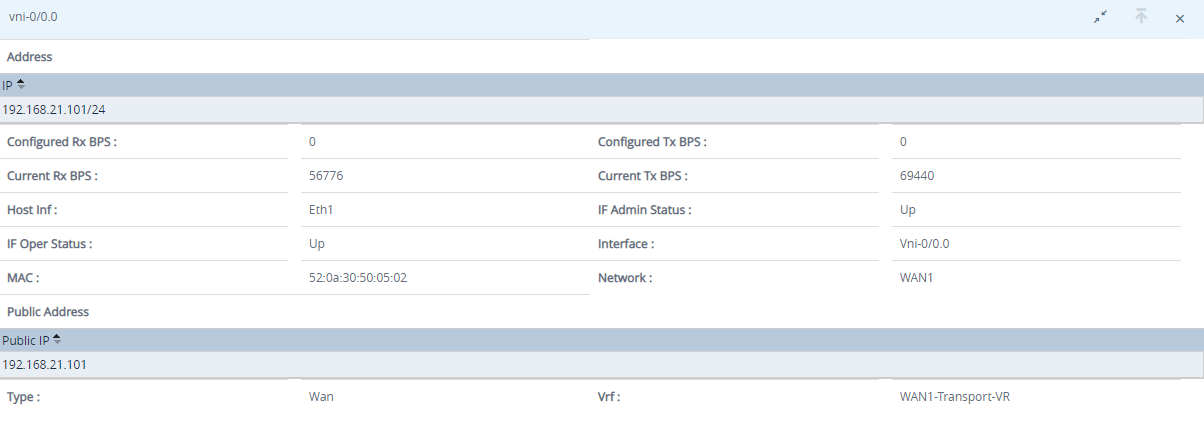Sort the IP column using its arrows
The width and height of the screenshot is (1204, 428).
(21, 85)
